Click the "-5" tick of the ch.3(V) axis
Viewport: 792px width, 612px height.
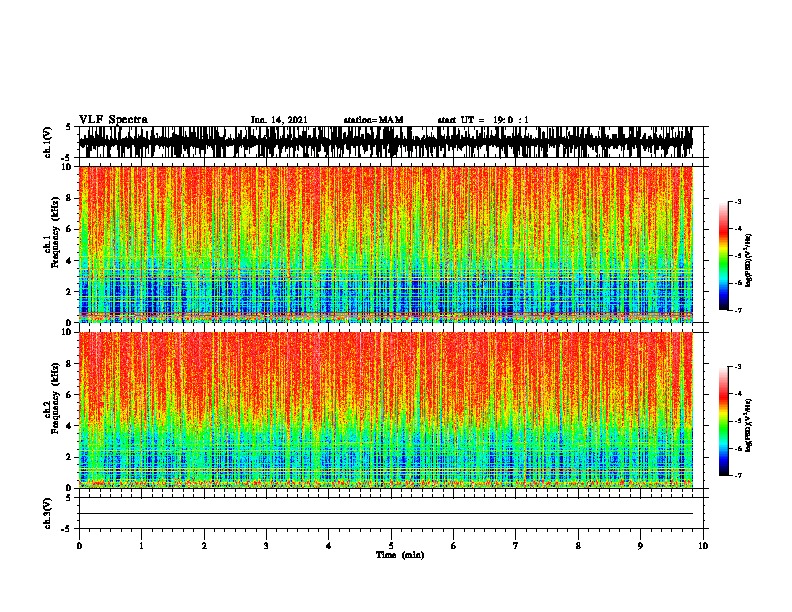tap(67, 529)
